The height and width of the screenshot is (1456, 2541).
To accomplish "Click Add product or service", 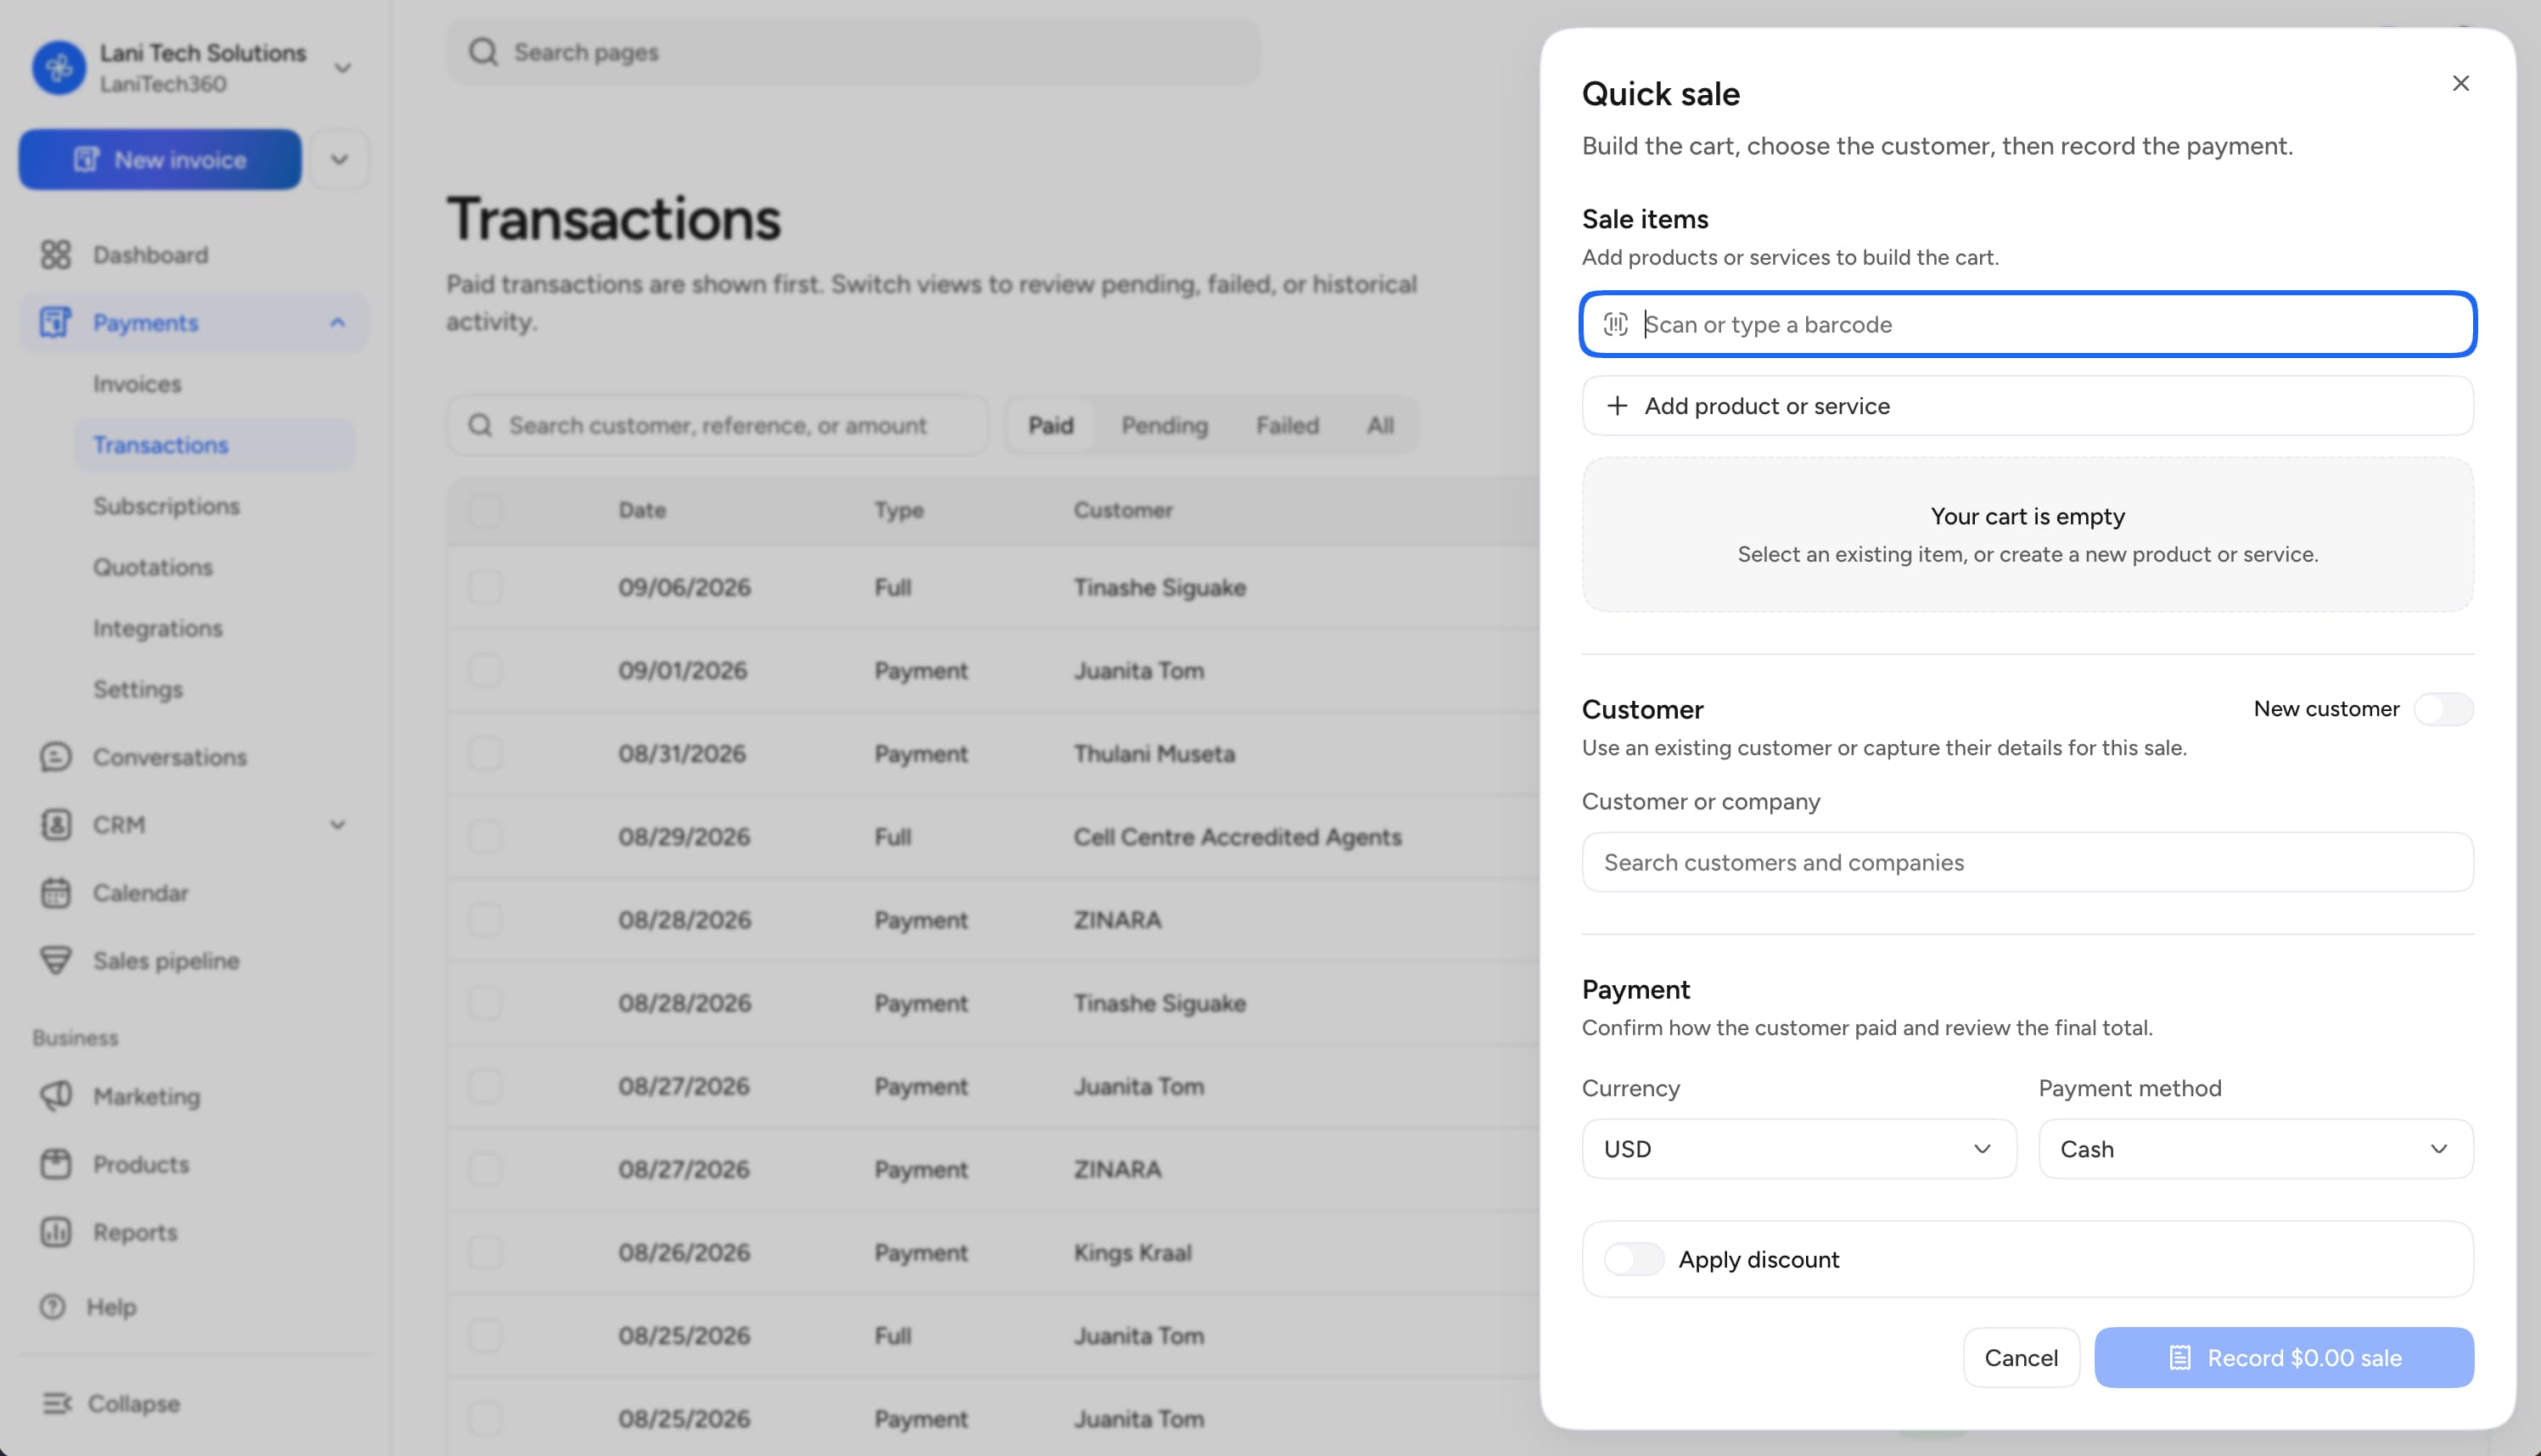I will tap(2027, 406).
